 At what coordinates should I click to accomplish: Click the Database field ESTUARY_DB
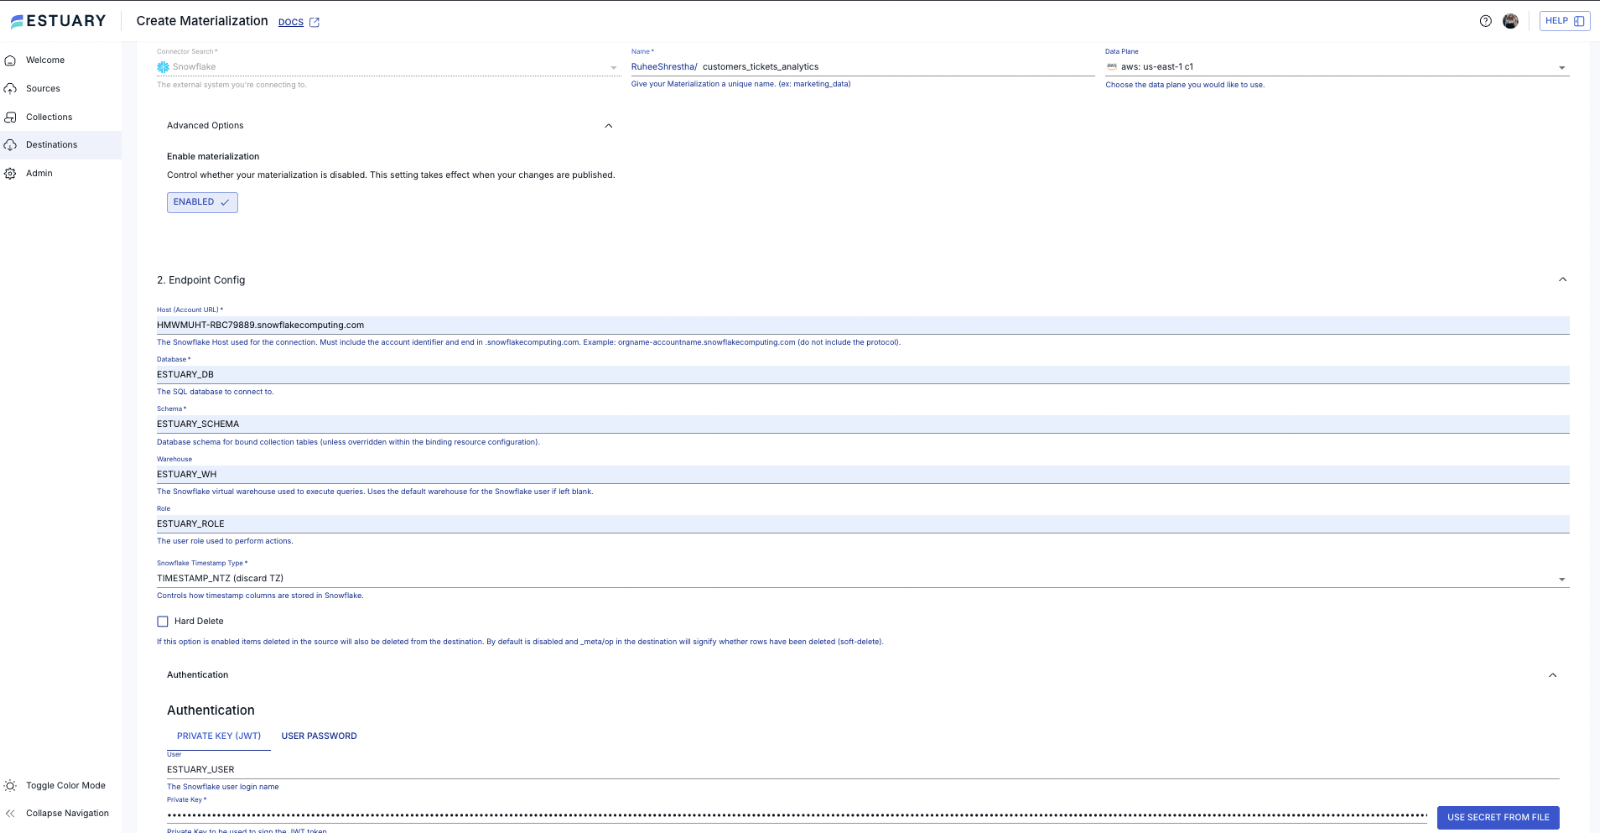coord(863,375)
